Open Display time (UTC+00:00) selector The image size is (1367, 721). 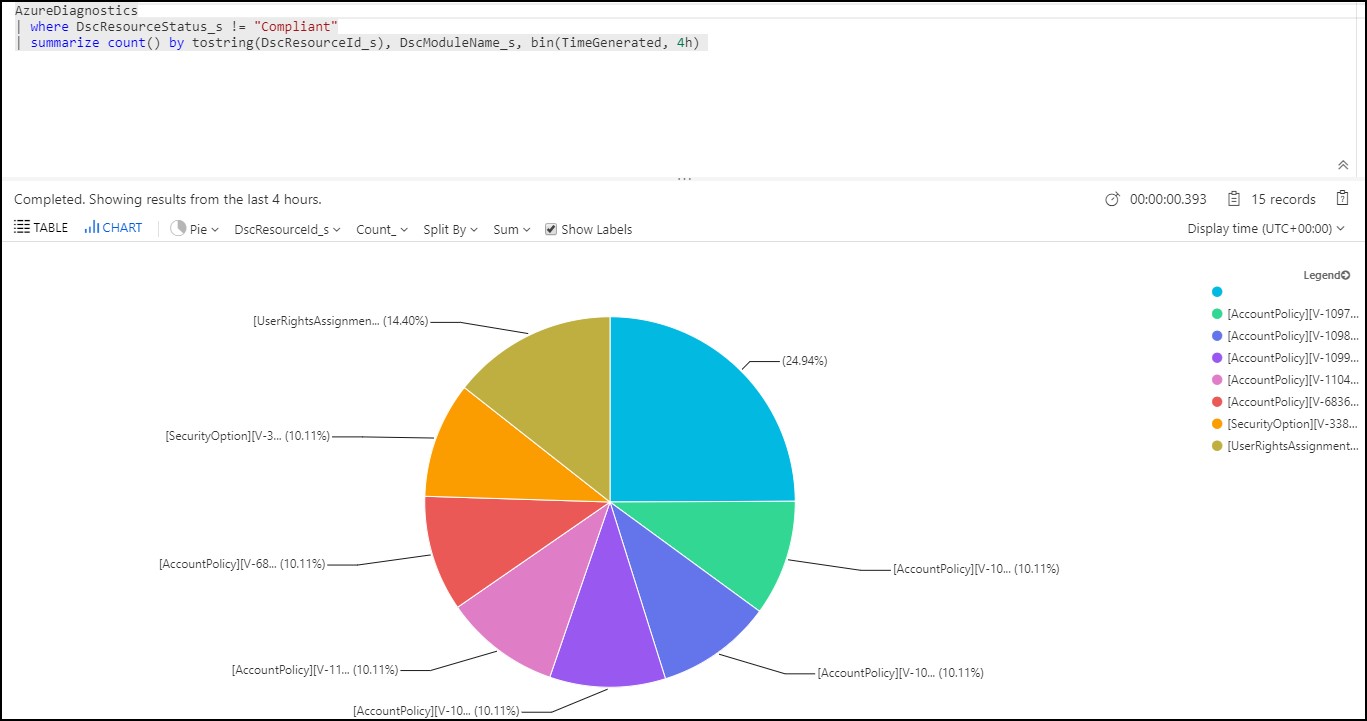tap(1265, 229)
